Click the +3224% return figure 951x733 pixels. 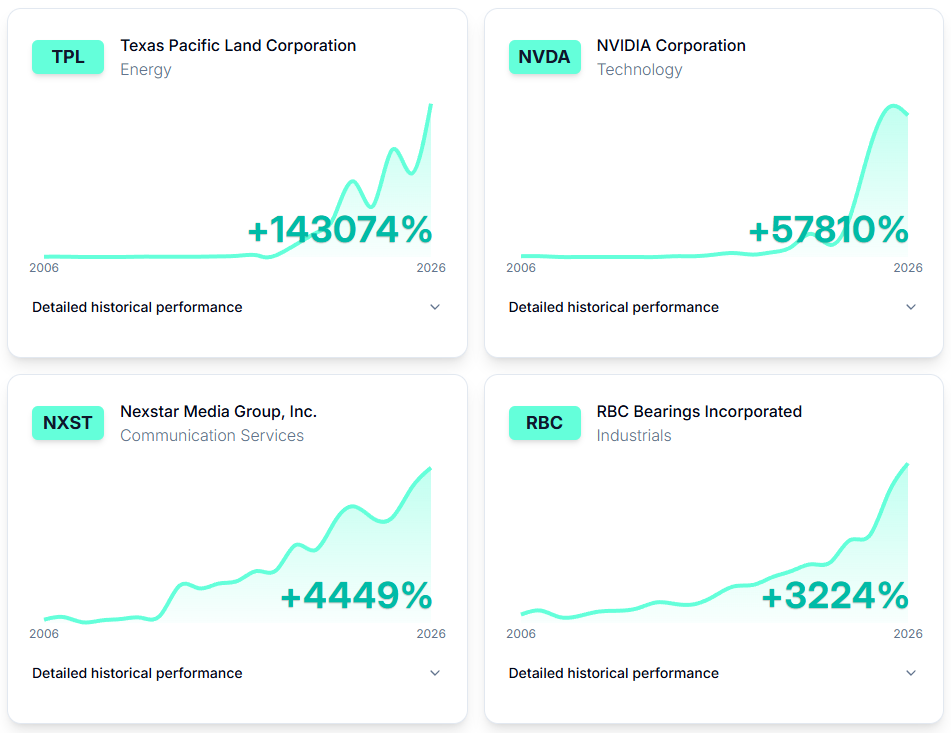[x=835, y=595]
